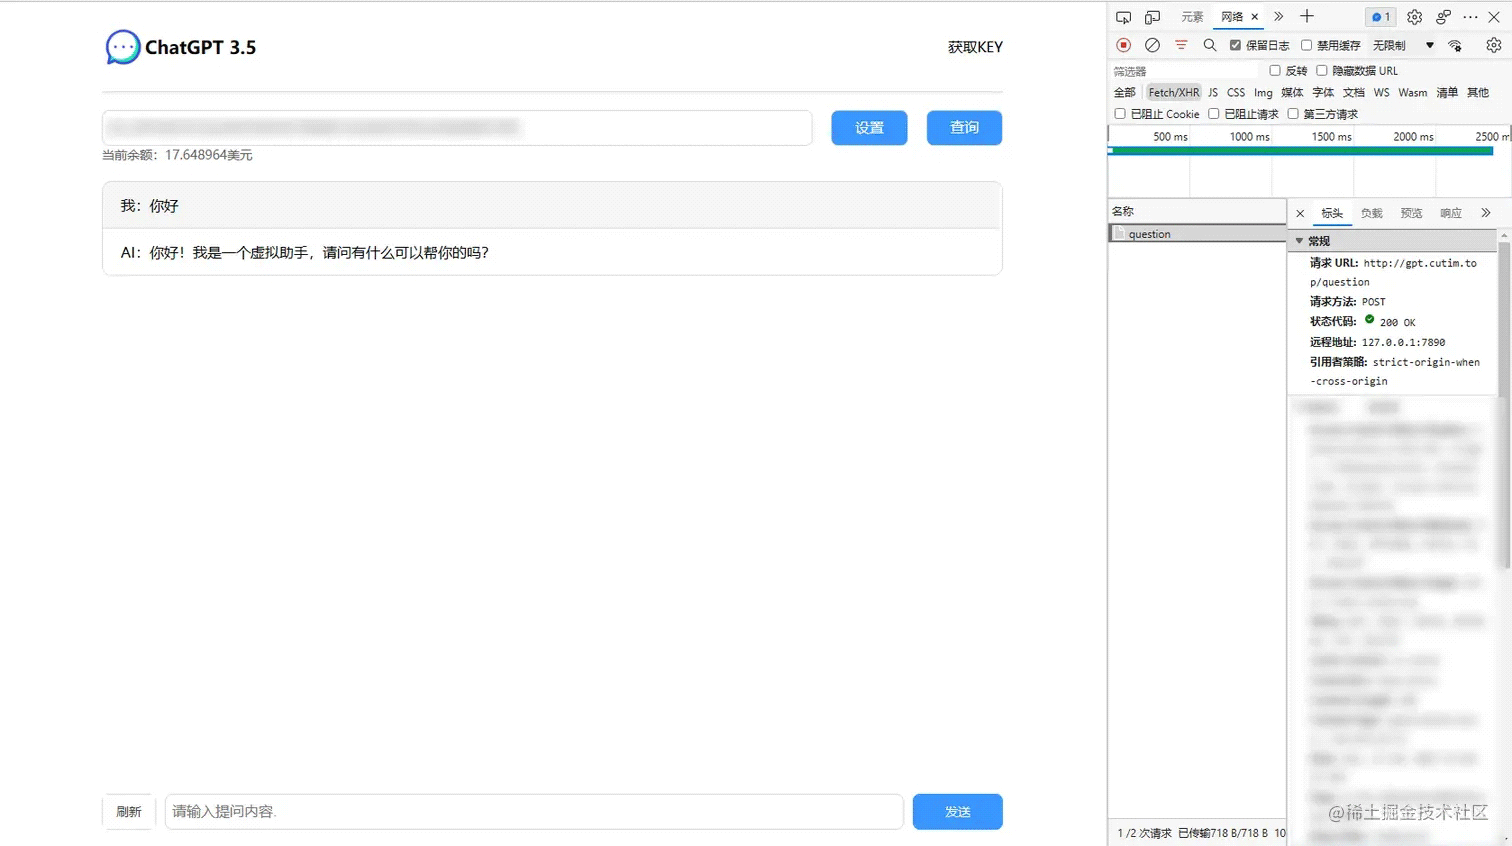This screenshot has width=1512, height=846.
Task: Filter requests by WS type
Action: point(1382,92)
